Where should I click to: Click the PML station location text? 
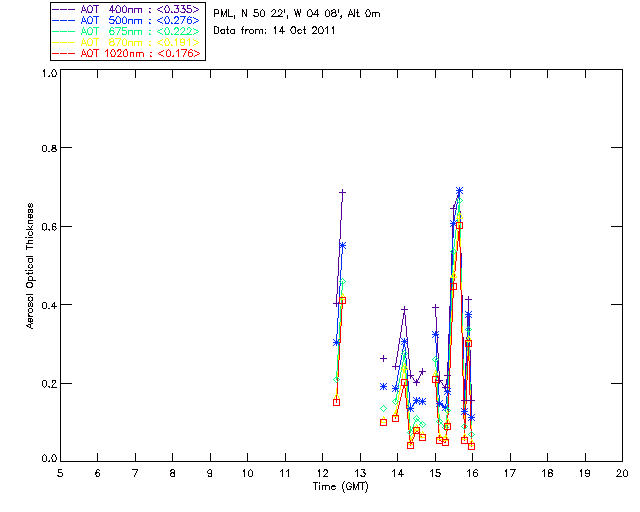tap(297, 14)
